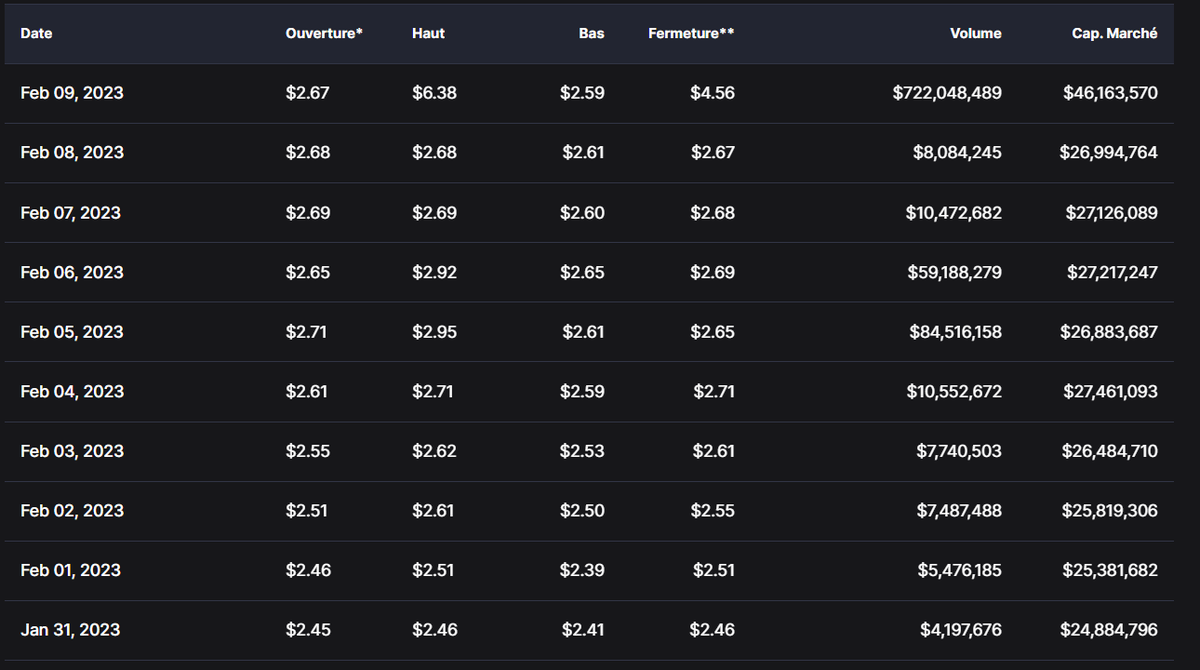This screenshot has width=1200, height=670.
Task: Click the $2.41 low value
Action: point(583,630)
